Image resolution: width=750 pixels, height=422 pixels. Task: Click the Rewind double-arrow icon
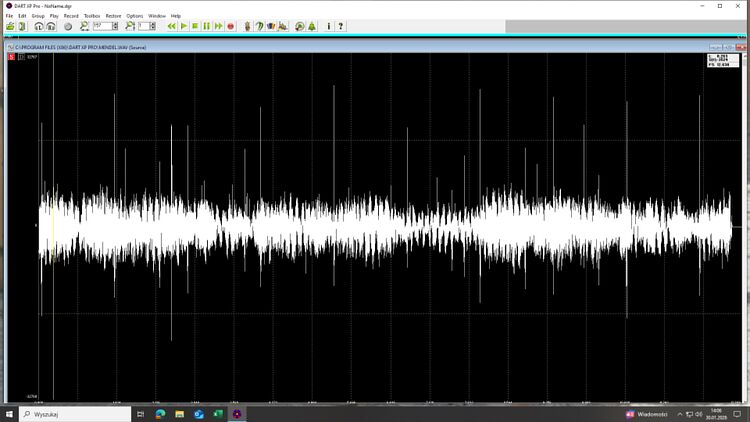[171, 26]
